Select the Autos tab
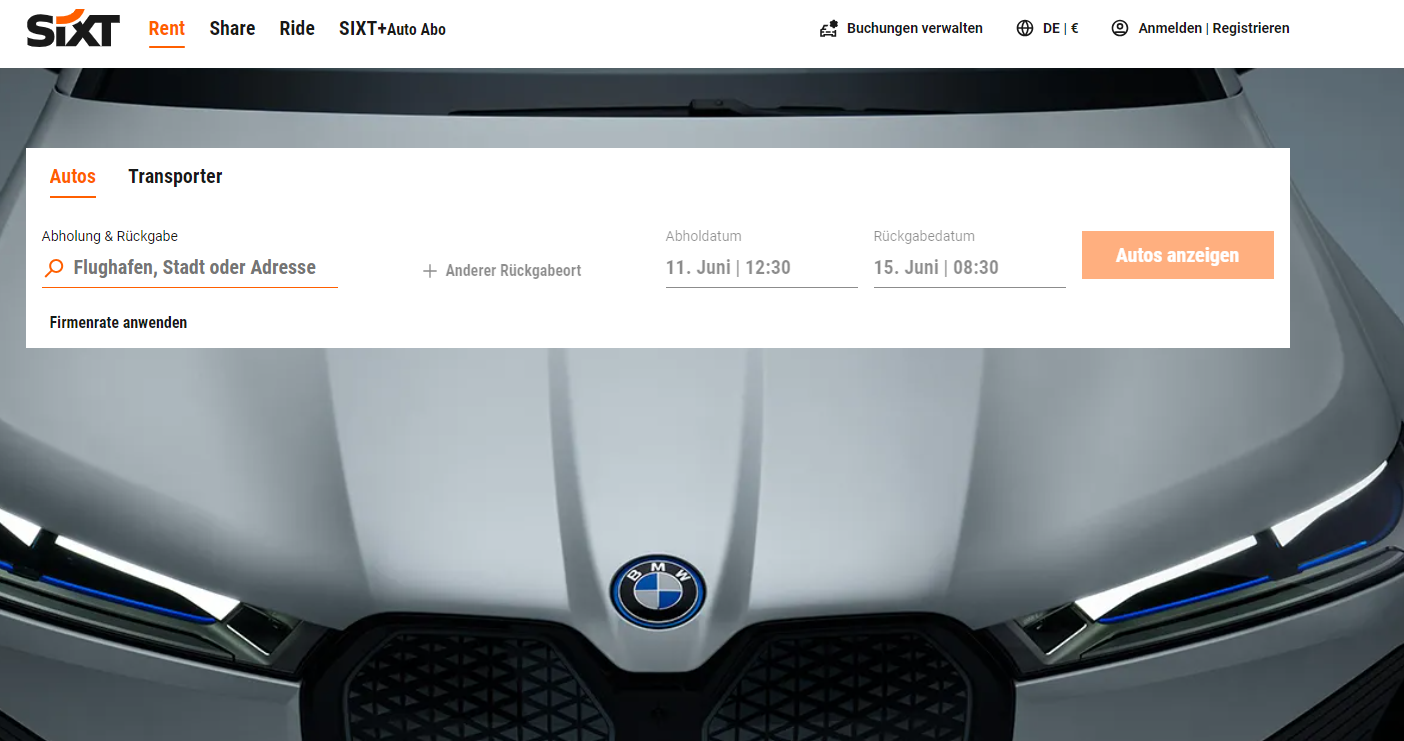The width and height of the screenshot is (1404, 741). pyautogui.click(x=73, y=177)
